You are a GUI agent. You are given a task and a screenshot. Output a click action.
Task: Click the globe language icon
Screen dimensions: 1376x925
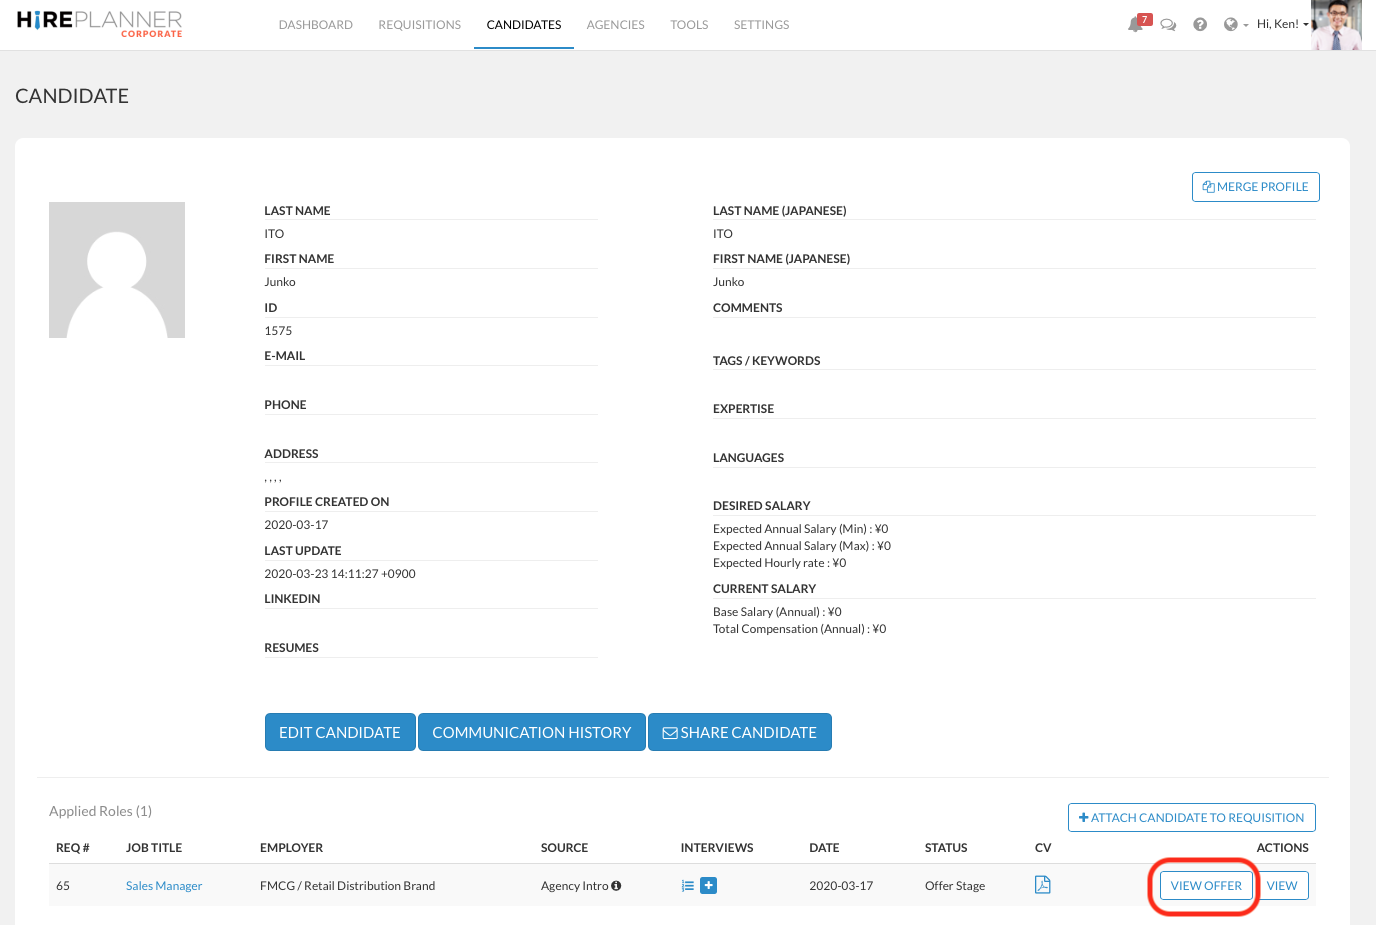(x=1230, y=25)
